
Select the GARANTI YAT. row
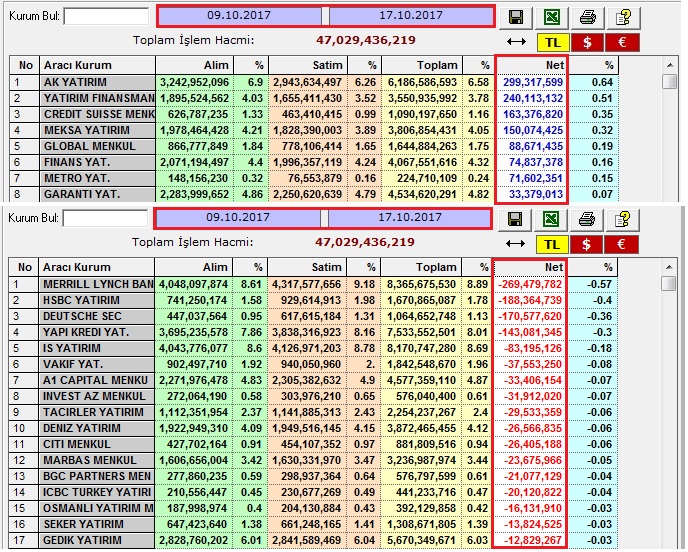tap(314, 194)
